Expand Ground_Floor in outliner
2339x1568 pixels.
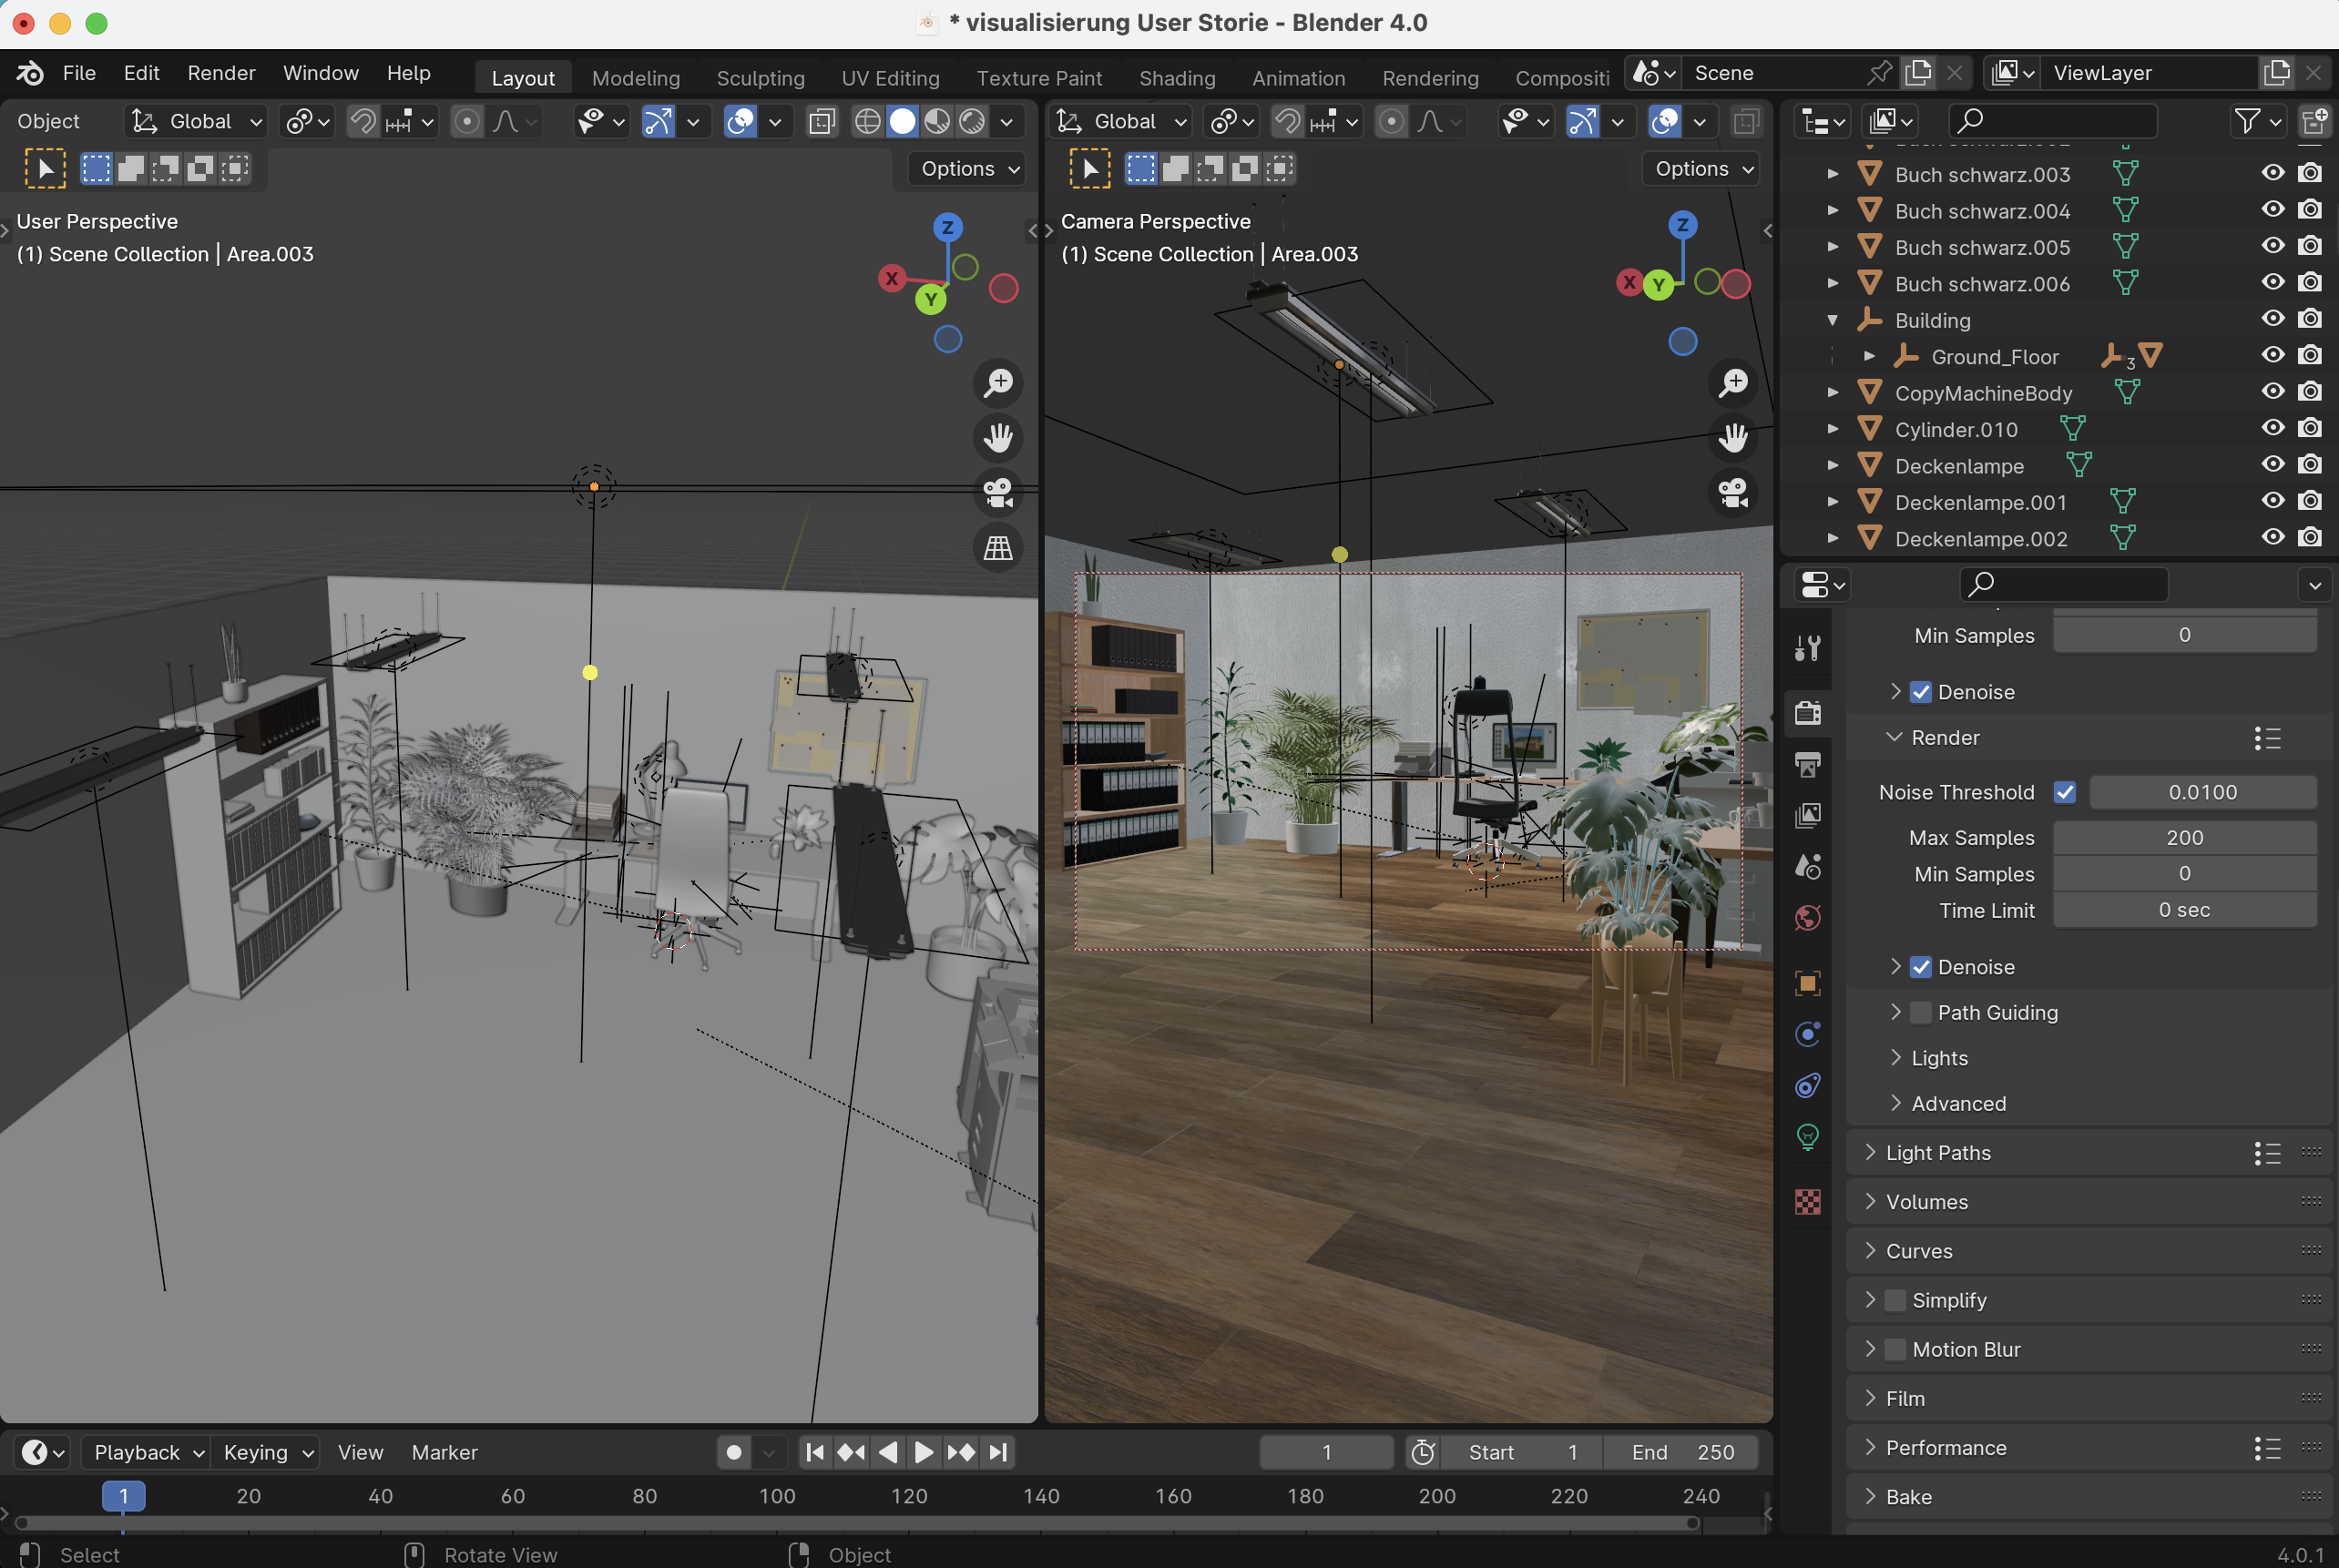coord(1868,356)
